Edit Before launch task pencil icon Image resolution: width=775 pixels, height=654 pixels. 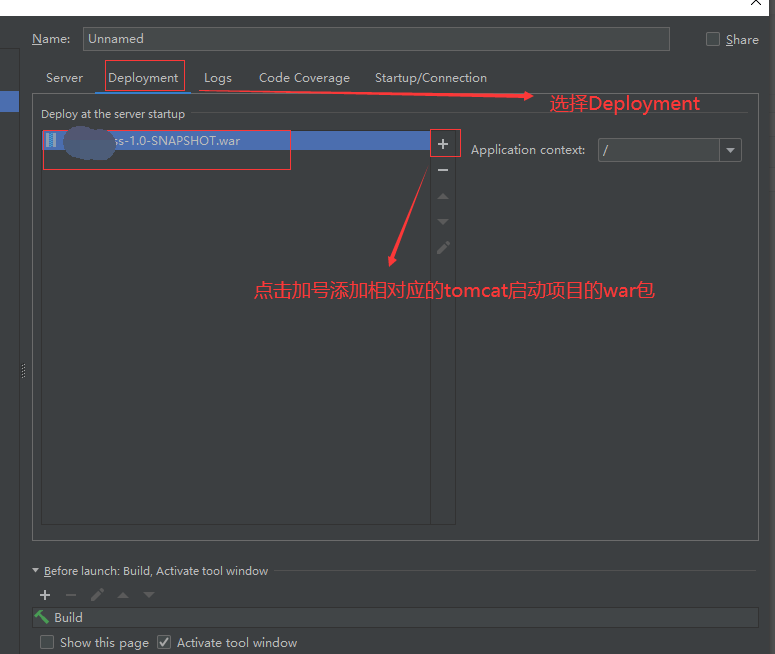tap(97, 595)
